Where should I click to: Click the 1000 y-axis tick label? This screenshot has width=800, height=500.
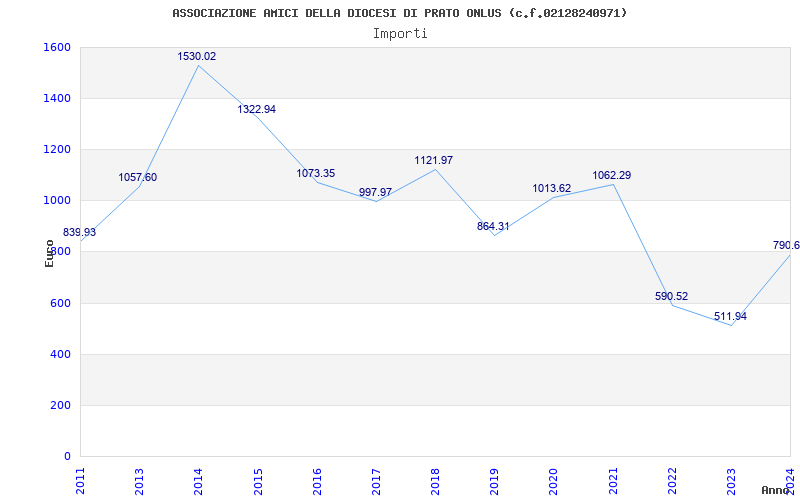[57, 201]
